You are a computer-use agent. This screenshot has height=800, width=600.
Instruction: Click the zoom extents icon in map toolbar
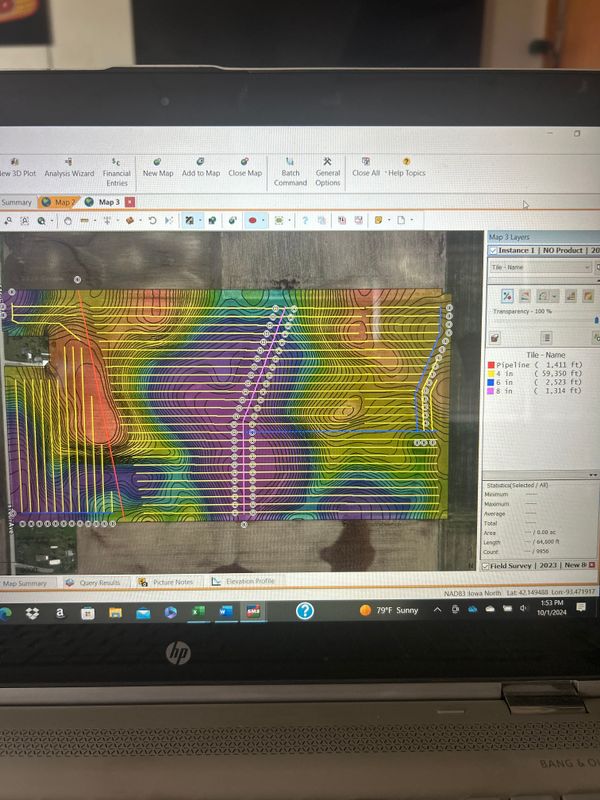[x=24, y=220]
